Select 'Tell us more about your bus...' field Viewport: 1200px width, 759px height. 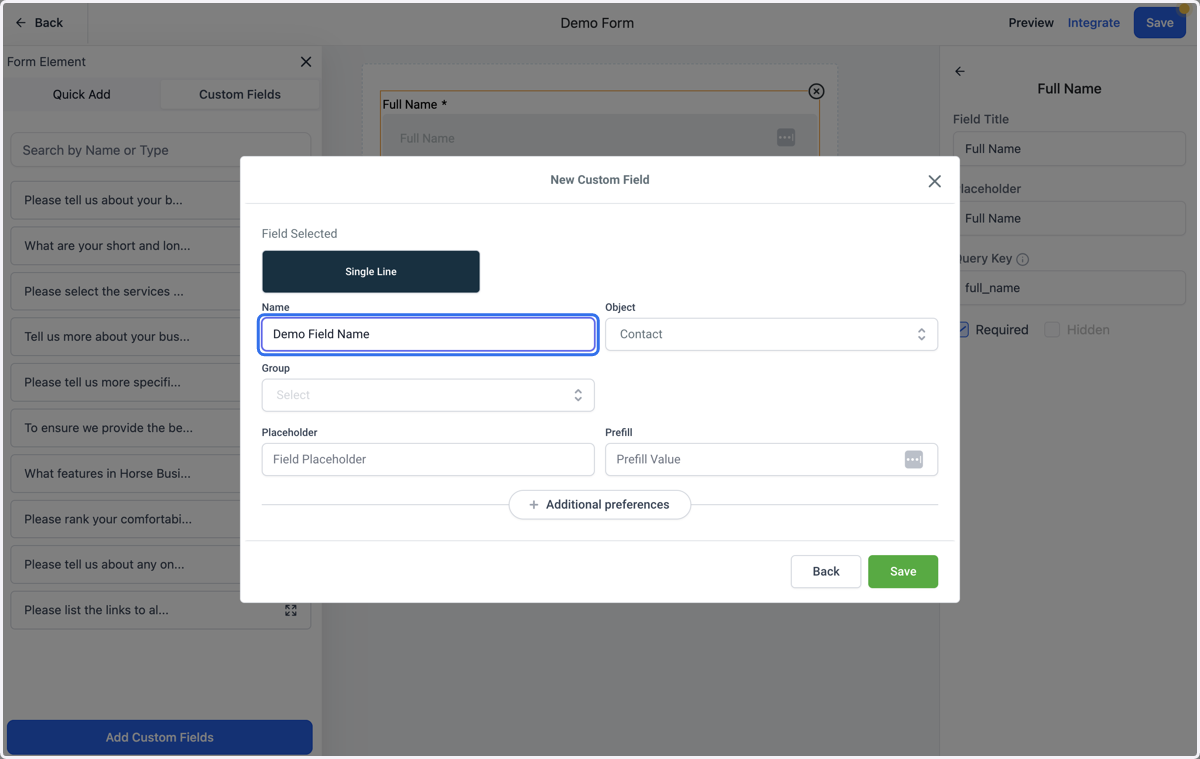[161, 337]
